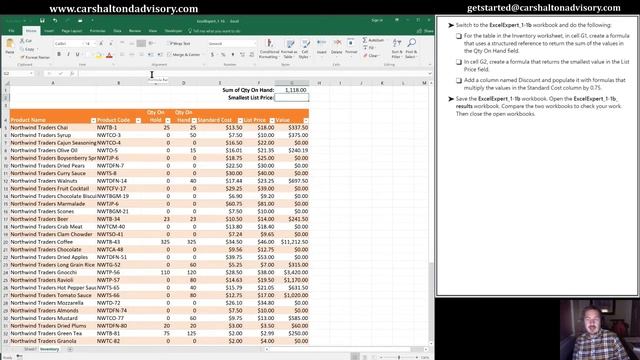
Task: Apply bold formatting to the cell
Action: [x=59, y=54]
